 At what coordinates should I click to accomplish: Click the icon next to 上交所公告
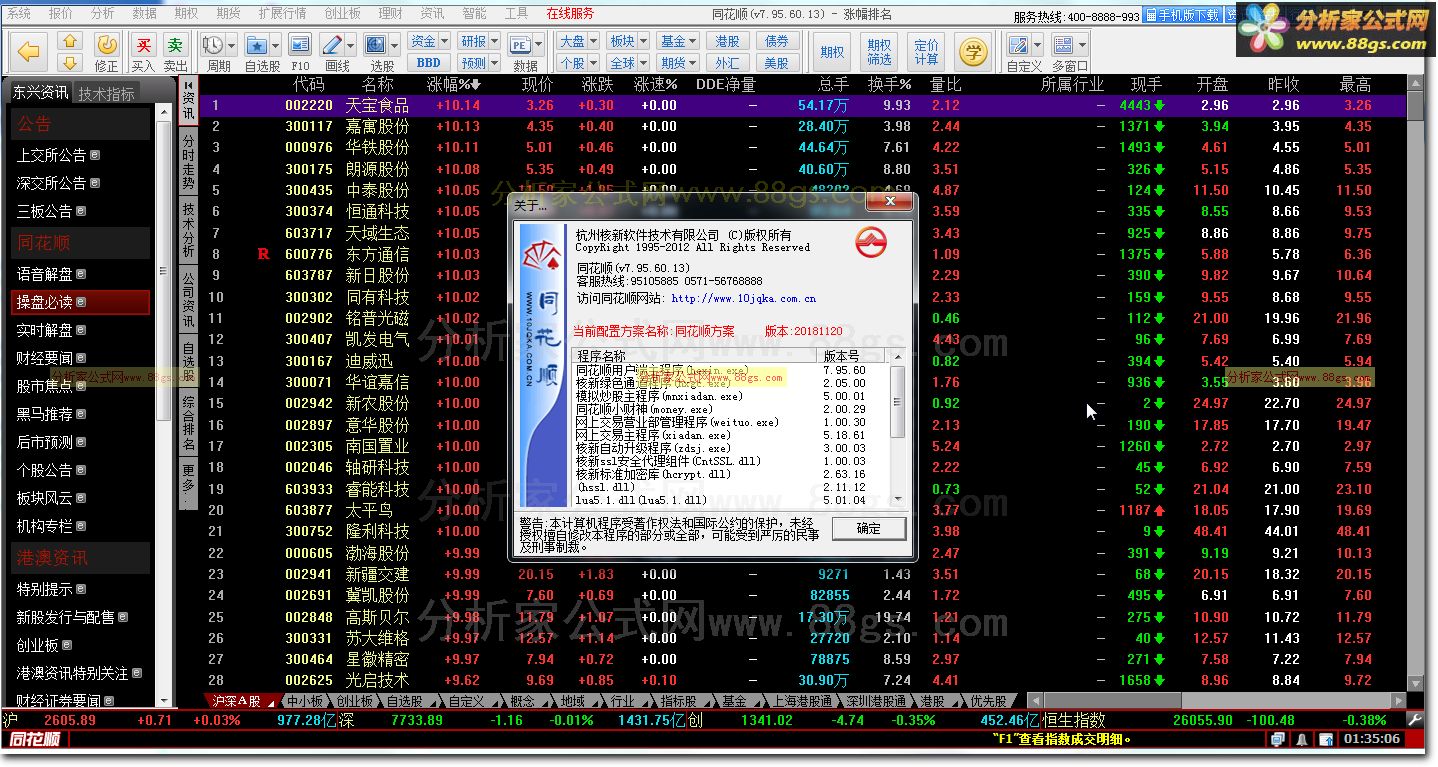pyautogui.click(x=95, y=155)
